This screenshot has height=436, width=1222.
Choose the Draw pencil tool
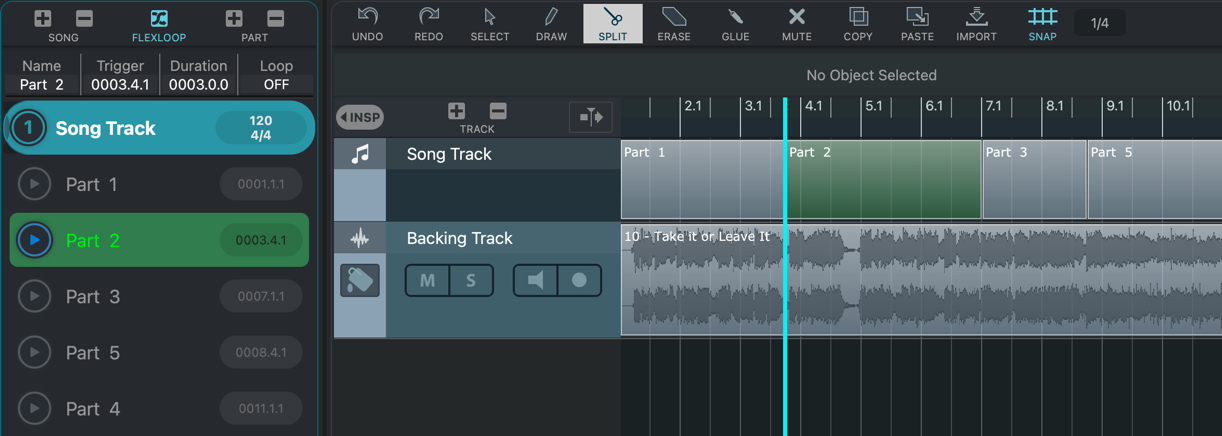click(551, 23)
